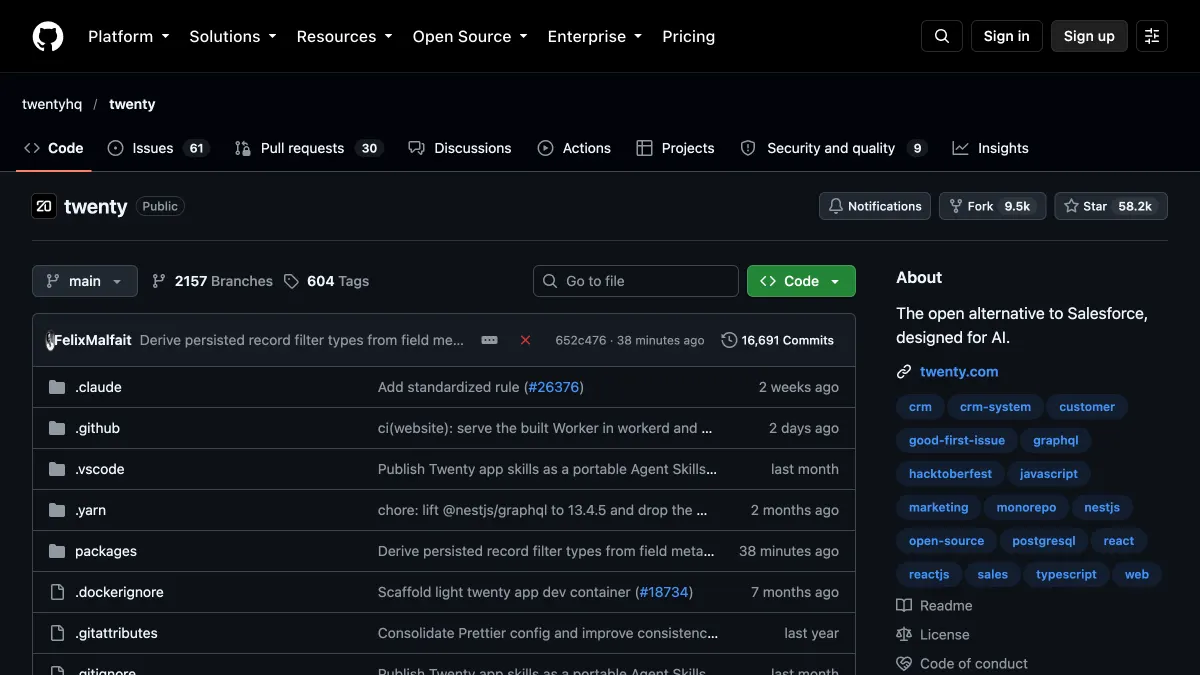
Task: Click the Go to file search field
Action: [x=636, y=281]
